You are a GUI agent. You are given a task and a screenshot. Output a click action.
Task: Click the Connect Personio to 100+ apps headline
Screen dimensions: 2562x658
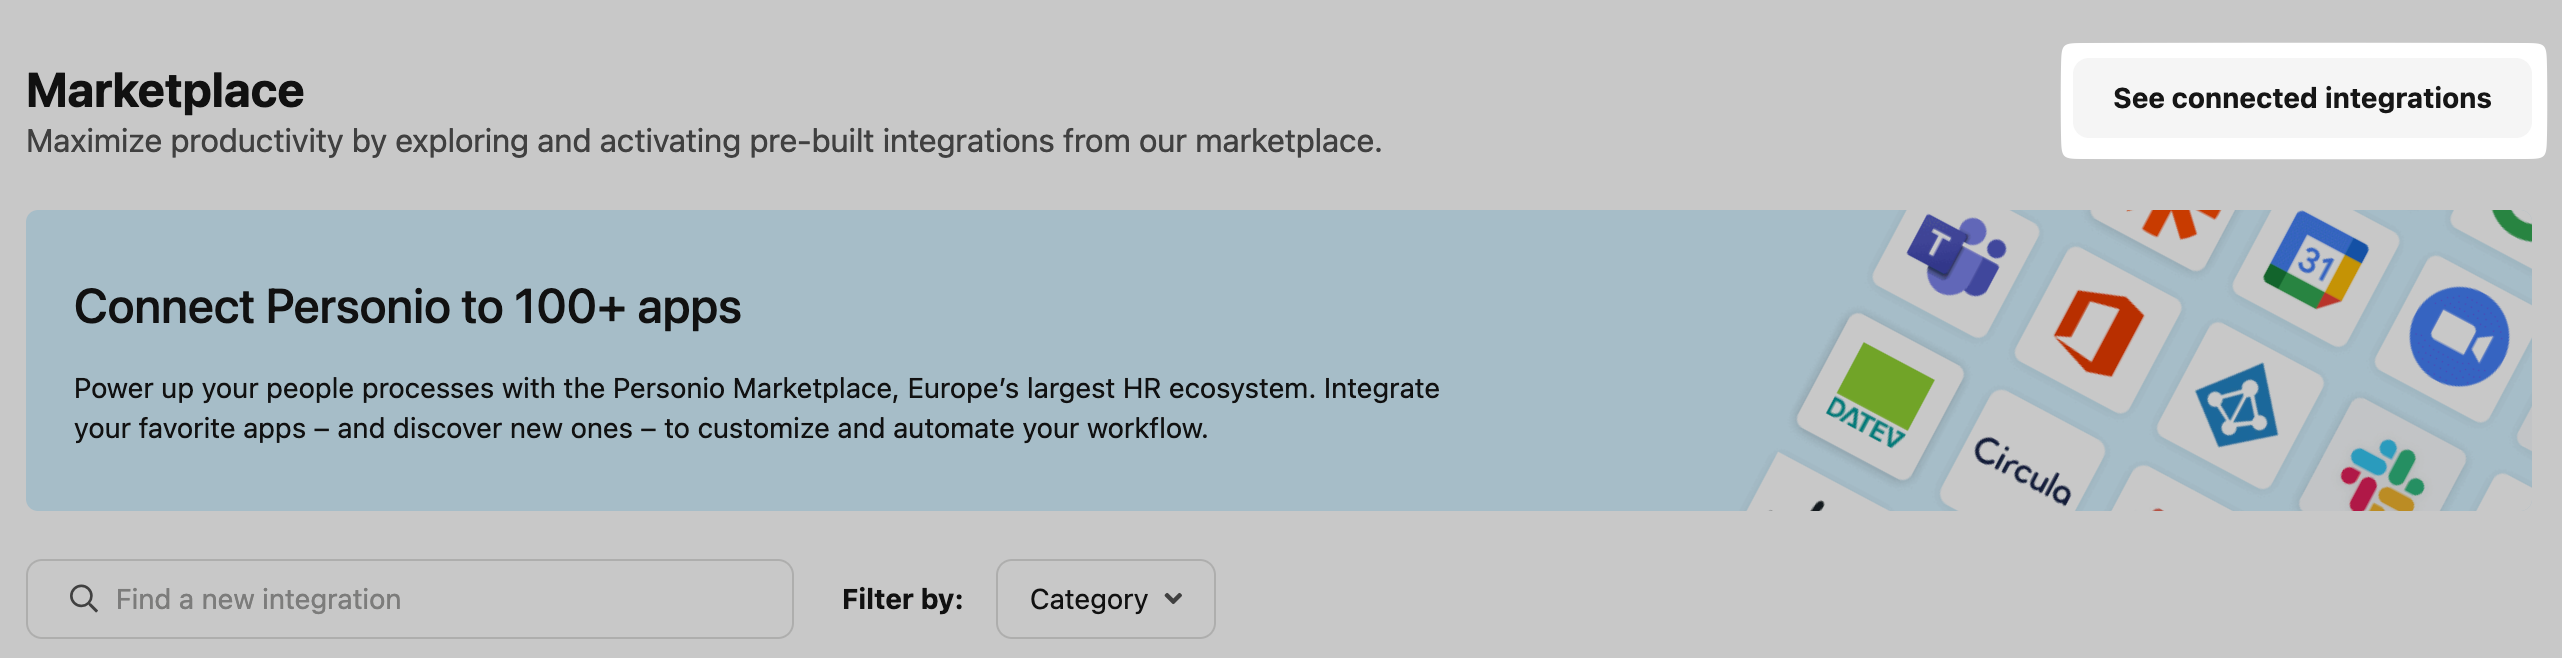pyautogui.click(x=407, y=307)
